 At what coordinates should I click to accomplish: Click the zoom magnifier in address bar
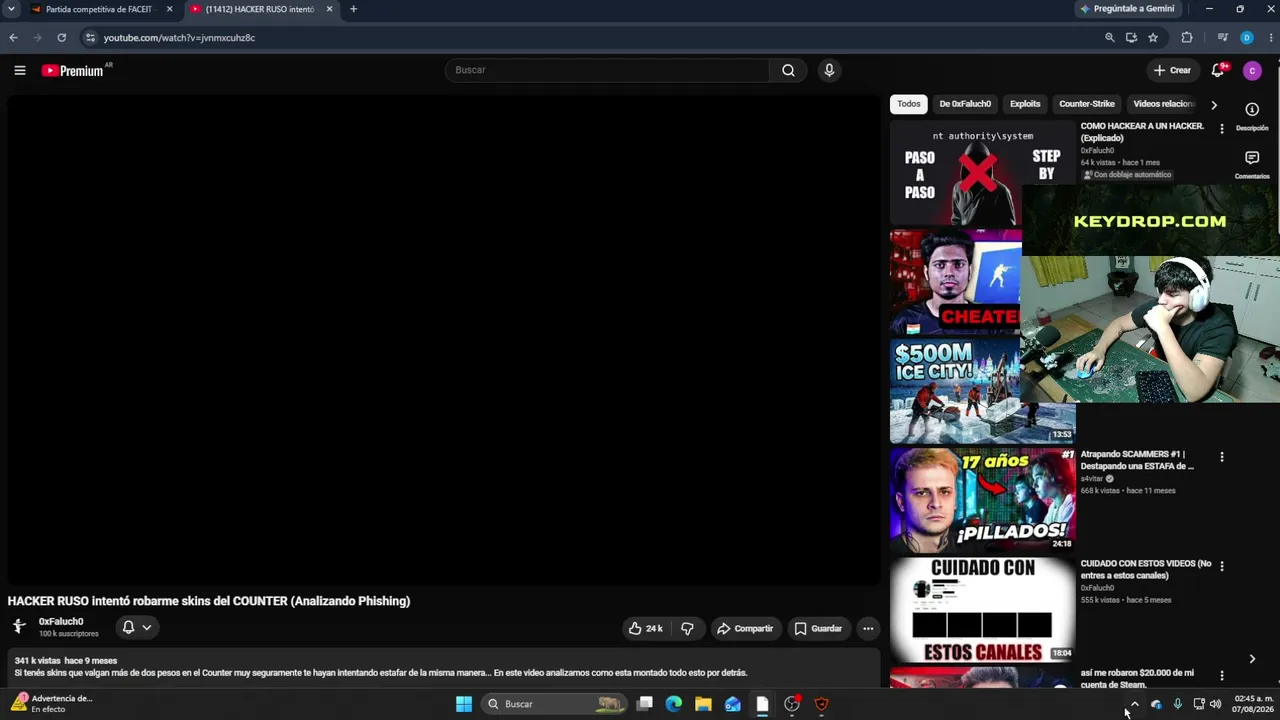point(1109,38)
